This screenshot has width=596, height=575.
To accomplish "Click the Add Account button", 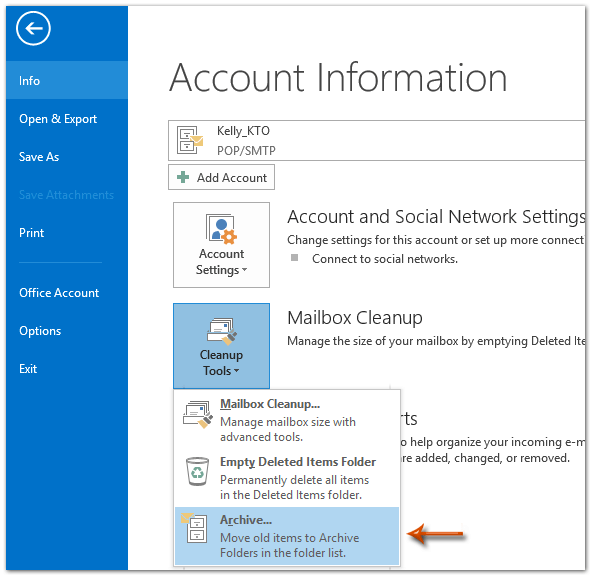I will [221, 177].
